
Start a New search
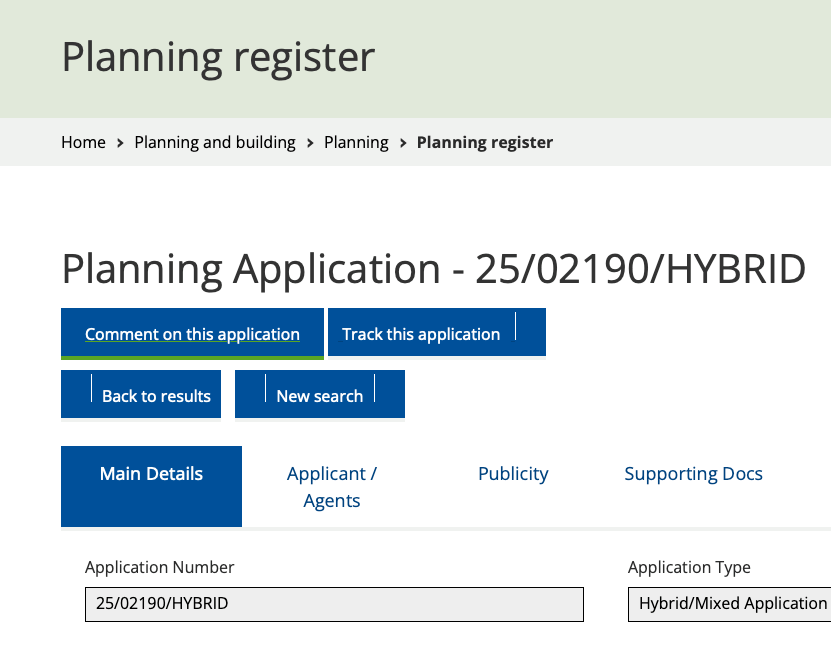click(x=320, y=395)
